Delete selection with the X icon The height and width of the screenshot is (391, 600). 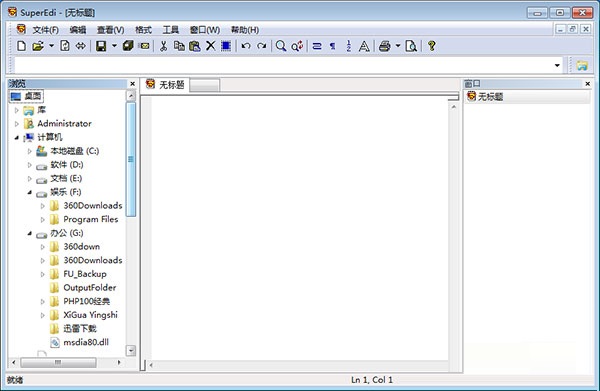[210, 46]
